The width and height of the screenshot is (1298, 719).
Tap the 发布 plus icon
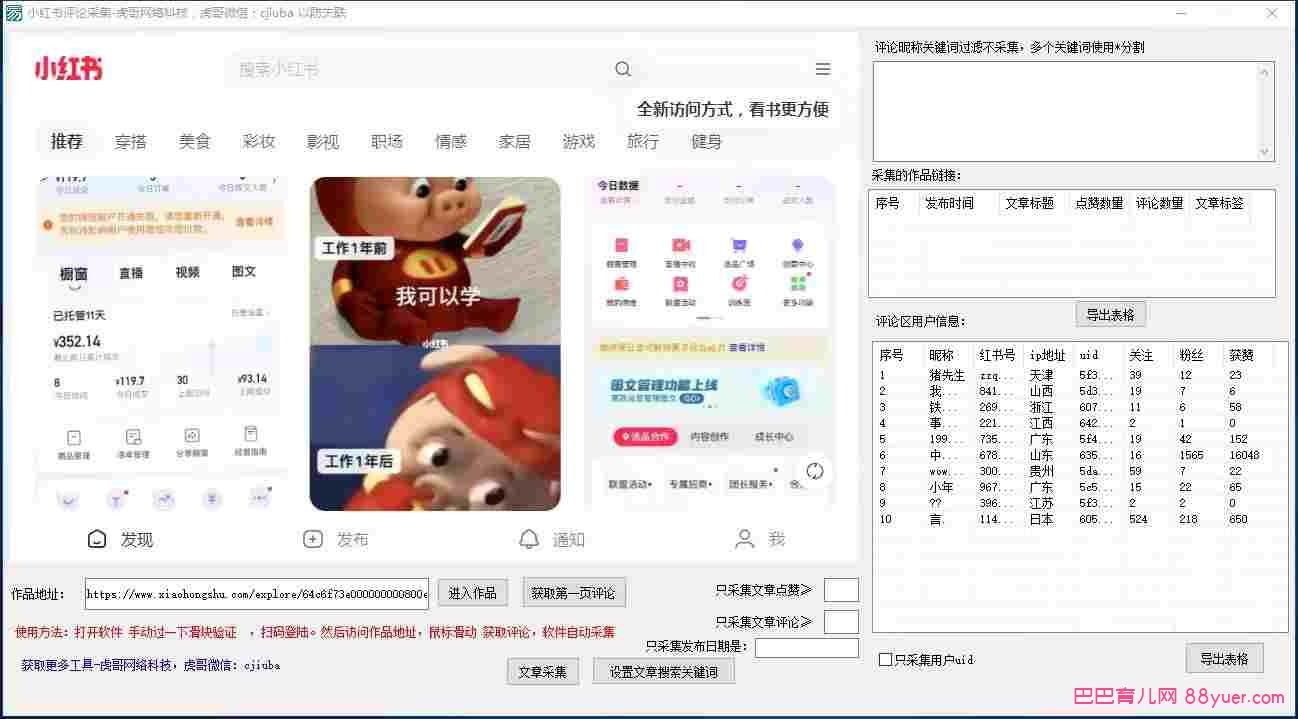point(313,539)
